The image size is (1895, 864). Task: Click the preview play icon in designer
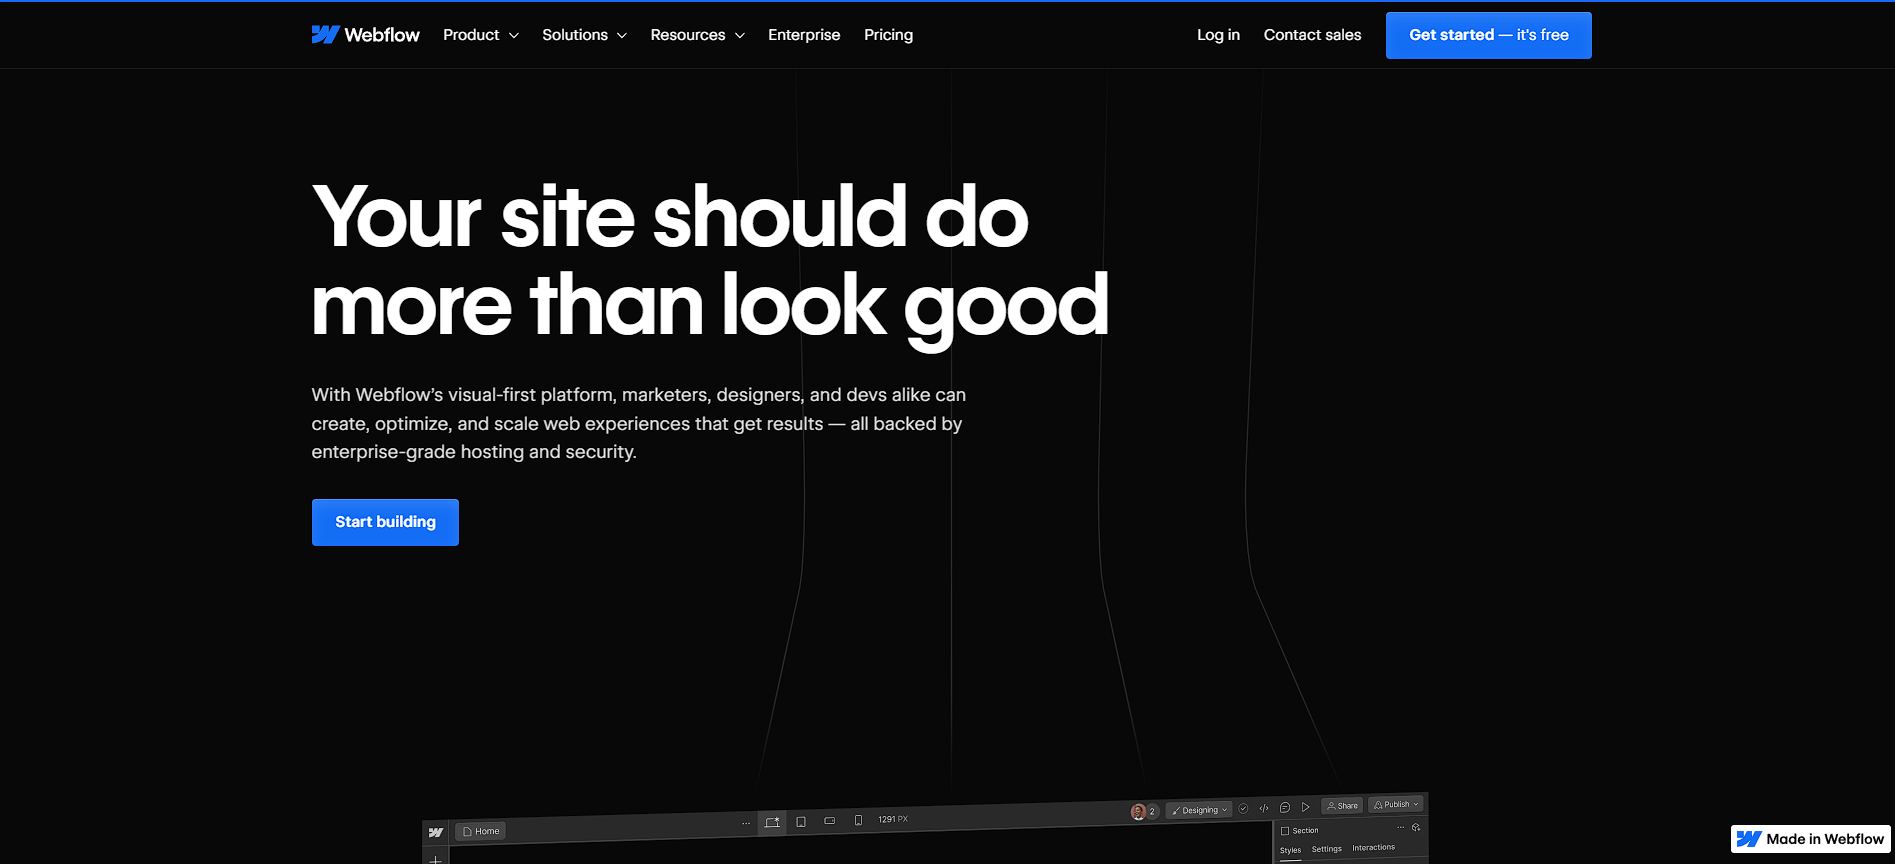(1305, 807)
